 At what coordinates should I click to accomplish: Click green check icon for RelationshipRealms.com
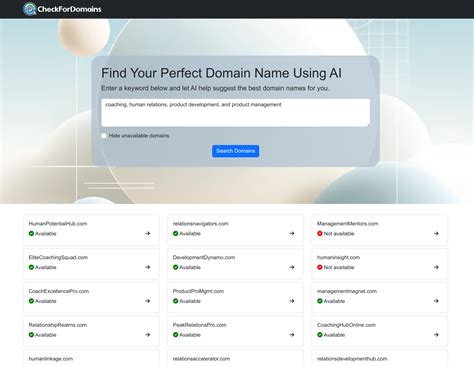pyautogui.click(x=31, y=335)
